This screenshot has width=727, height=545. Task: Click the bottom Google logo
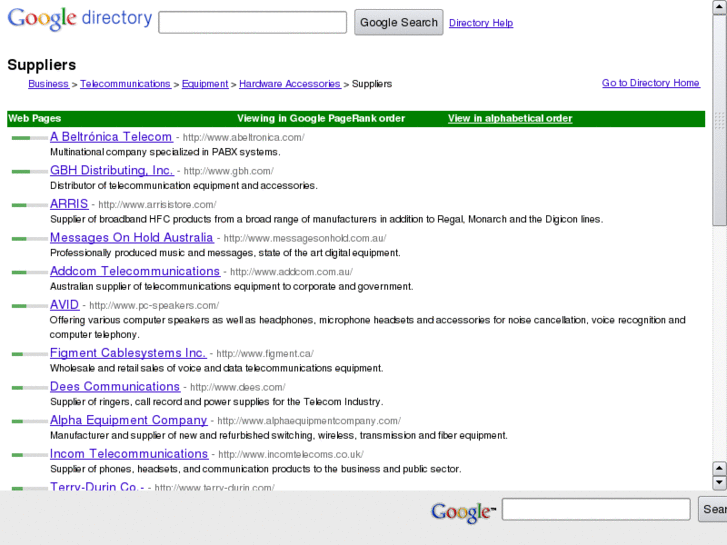463,512
